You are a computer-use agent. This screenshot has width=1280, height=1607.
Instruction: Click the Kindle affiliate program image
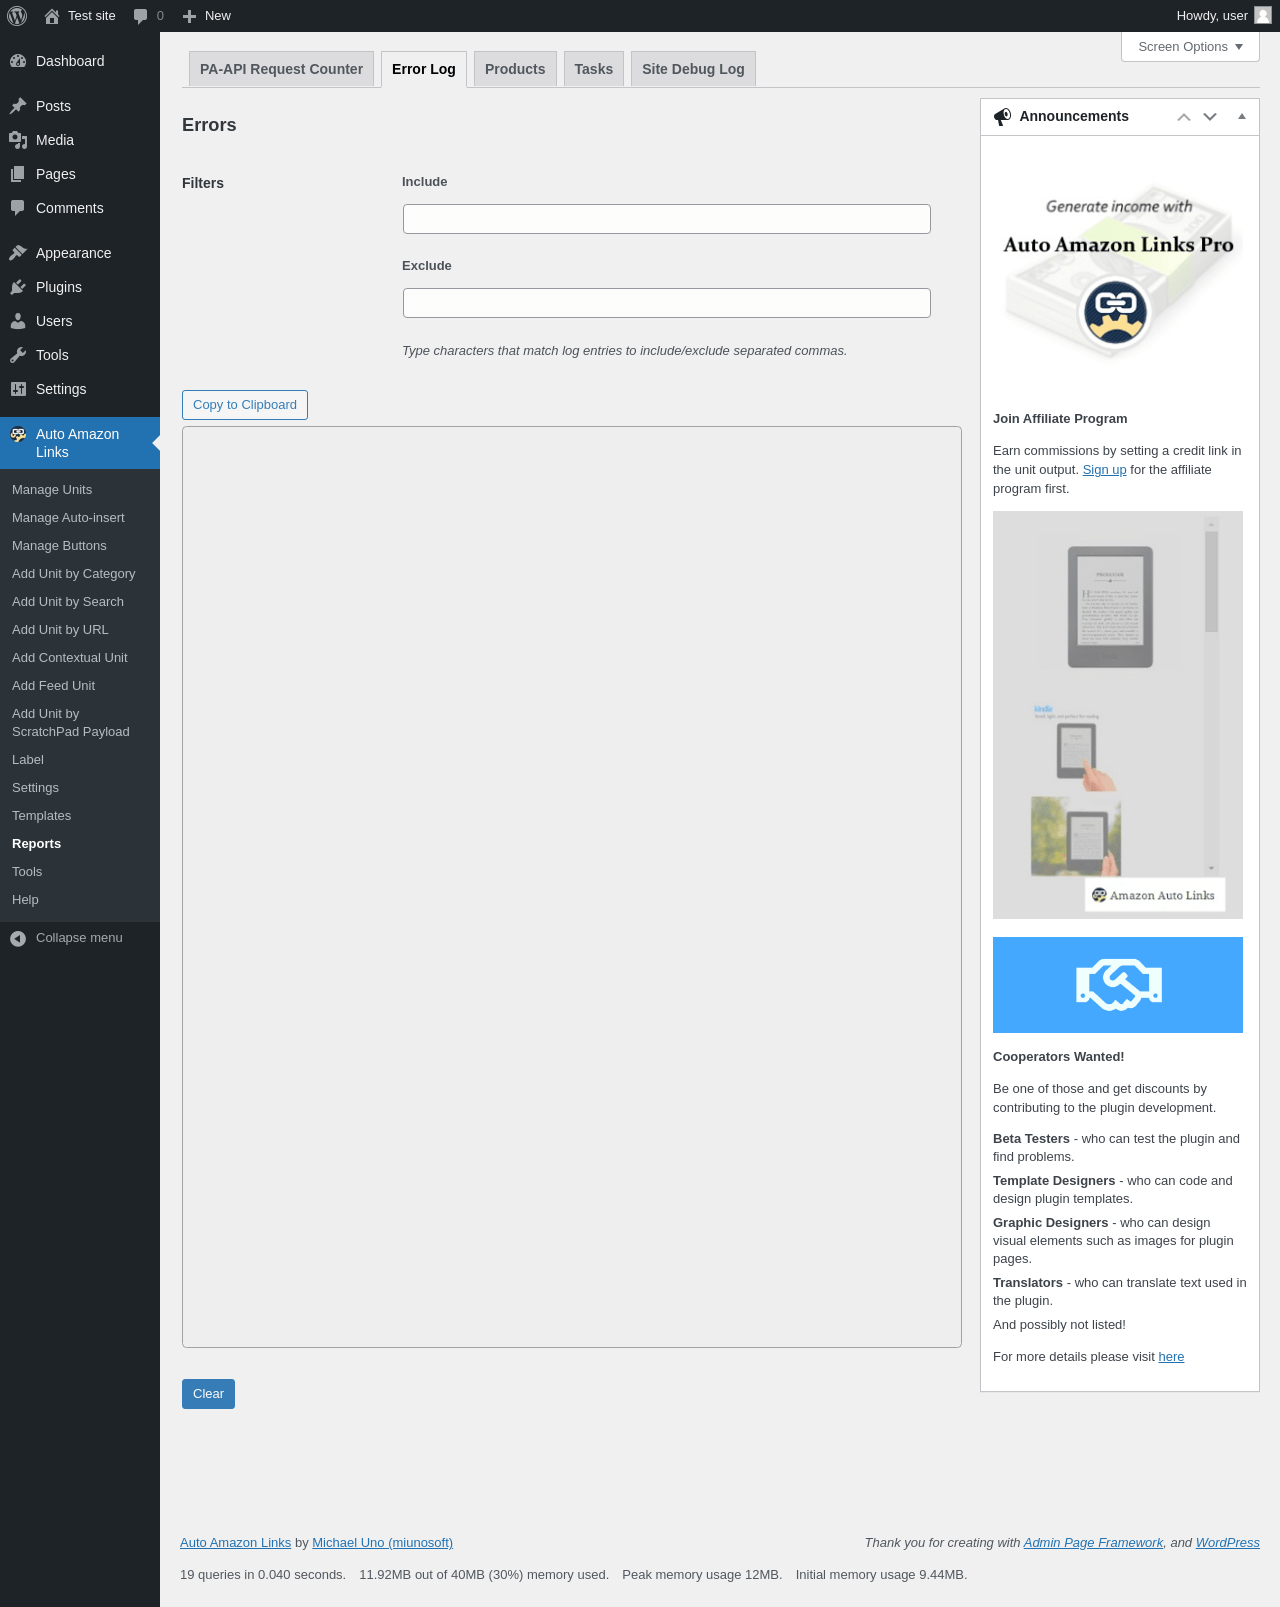click(x=1118, y=715)
